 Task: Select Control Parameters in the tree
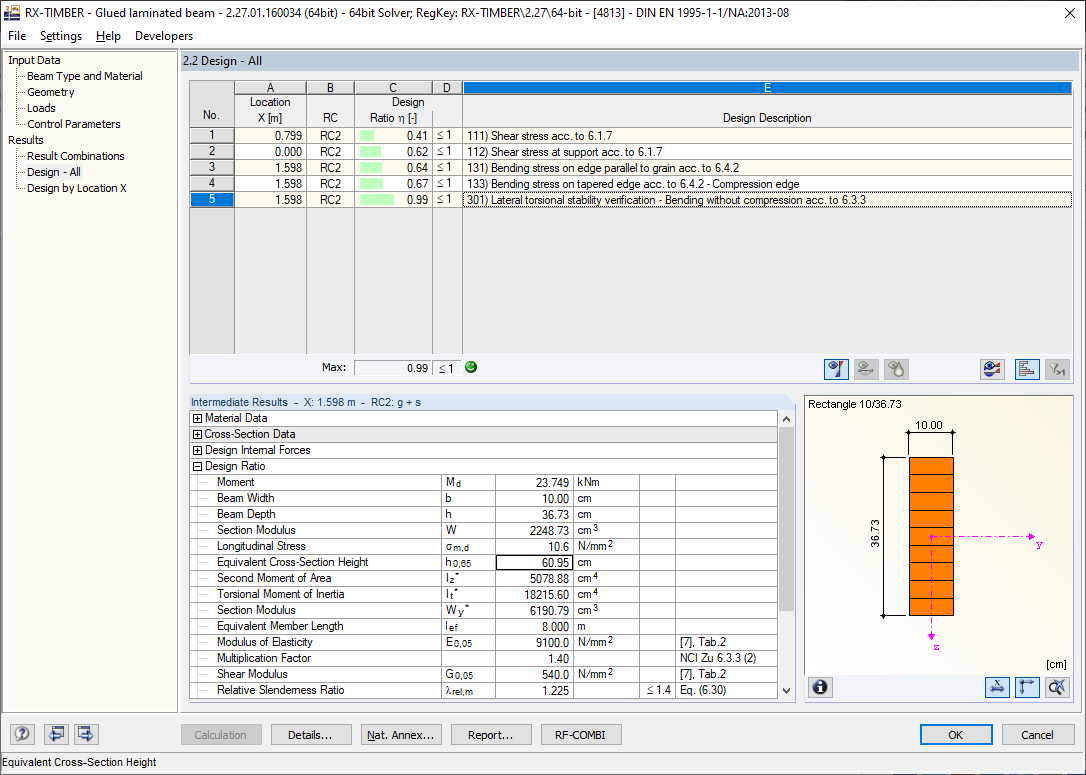click(73, 124)
